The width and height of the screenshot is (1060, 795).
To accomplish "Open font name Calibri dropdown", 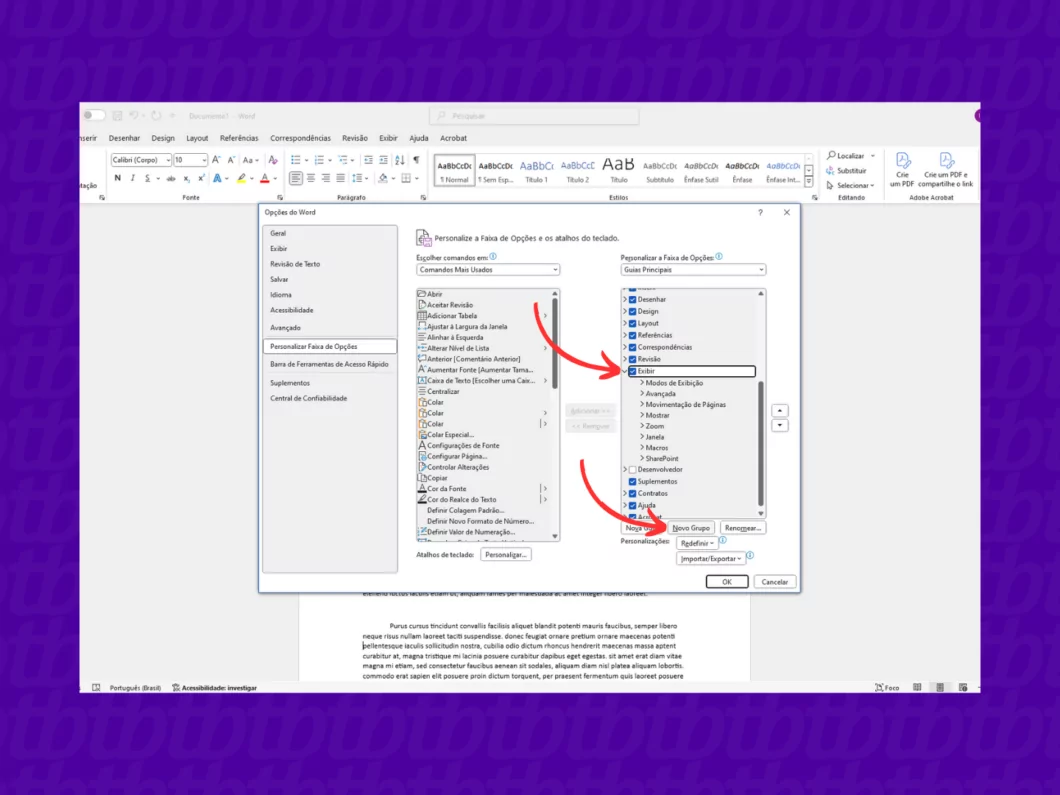I will point(168,160).
